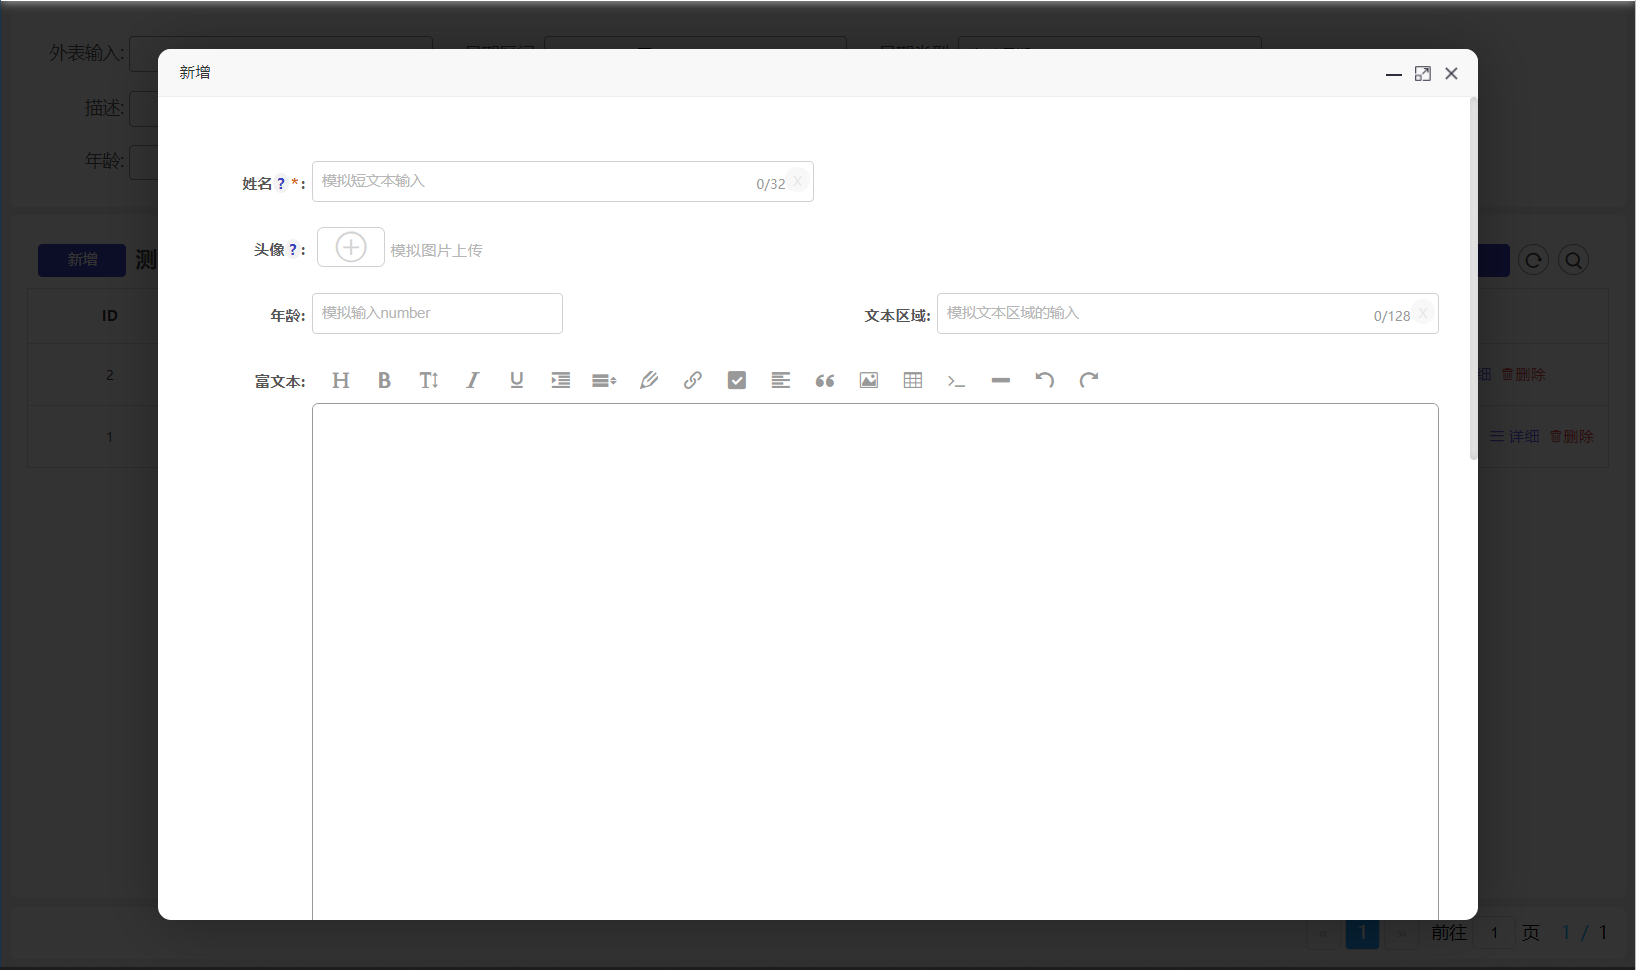The image size is (1636, 970).
Task: Apply underline formatting in the editor
Action: point(517,380)
